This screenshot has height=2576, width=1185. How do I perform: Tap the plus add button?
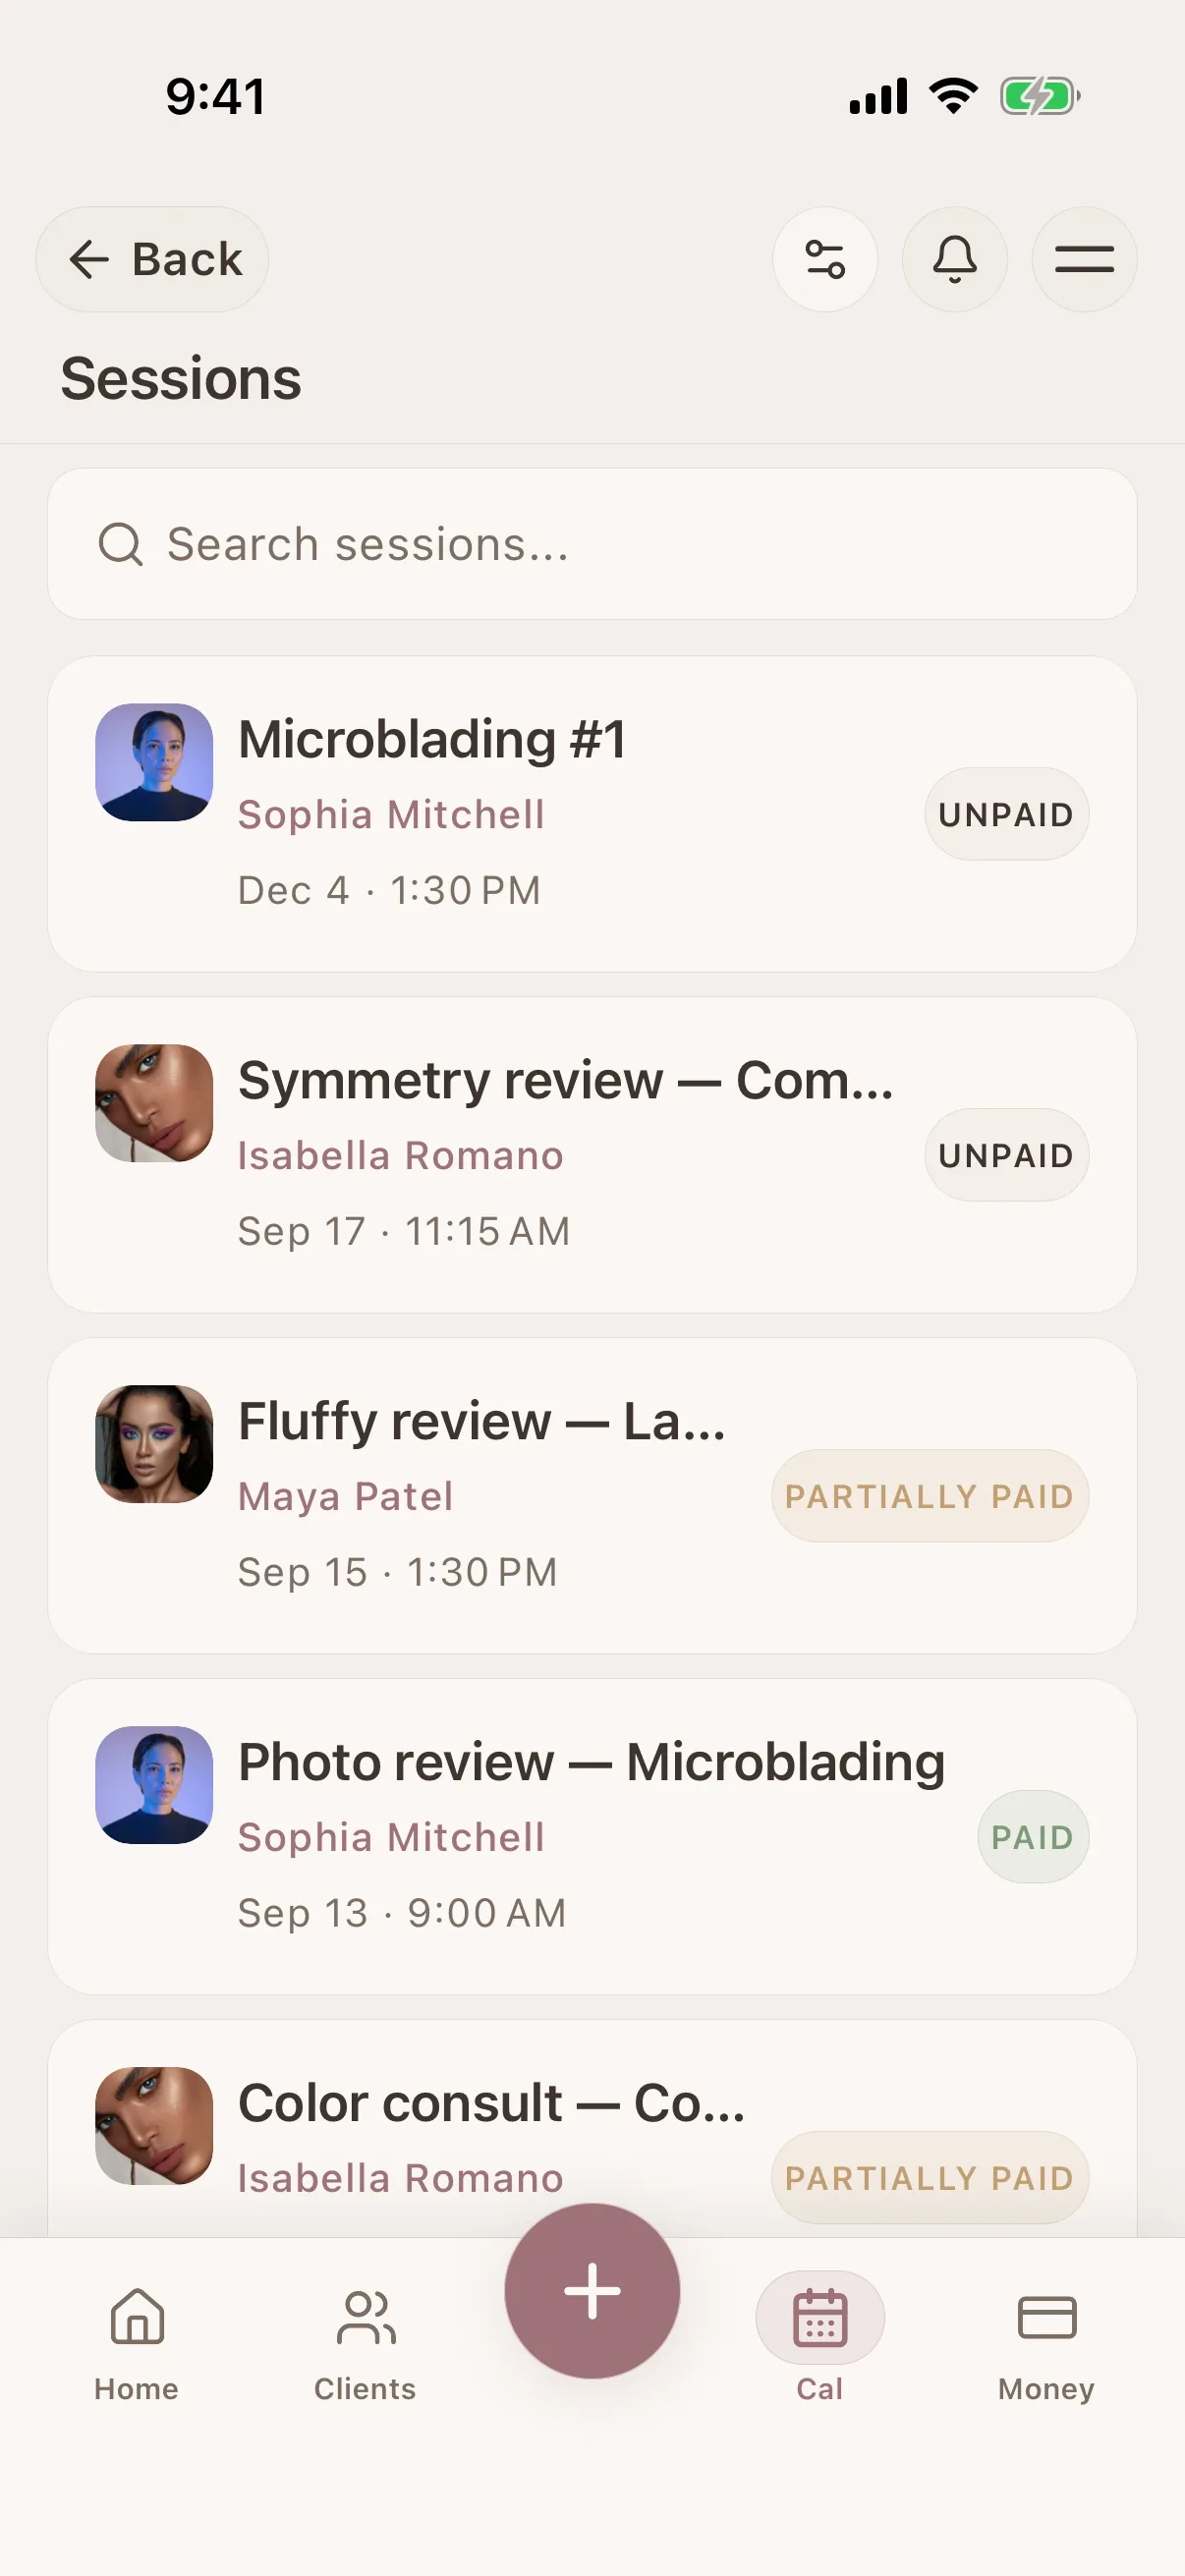[592, 2290]
